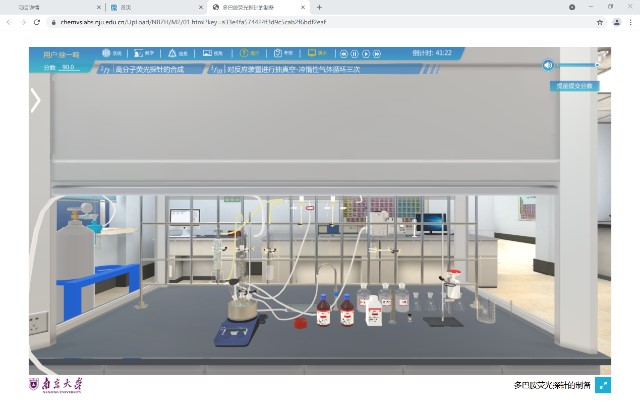Mute the sound with the speaker icon
Viewport: 640px width, 410px height.
pyautogui.click(x=548, y=65)
